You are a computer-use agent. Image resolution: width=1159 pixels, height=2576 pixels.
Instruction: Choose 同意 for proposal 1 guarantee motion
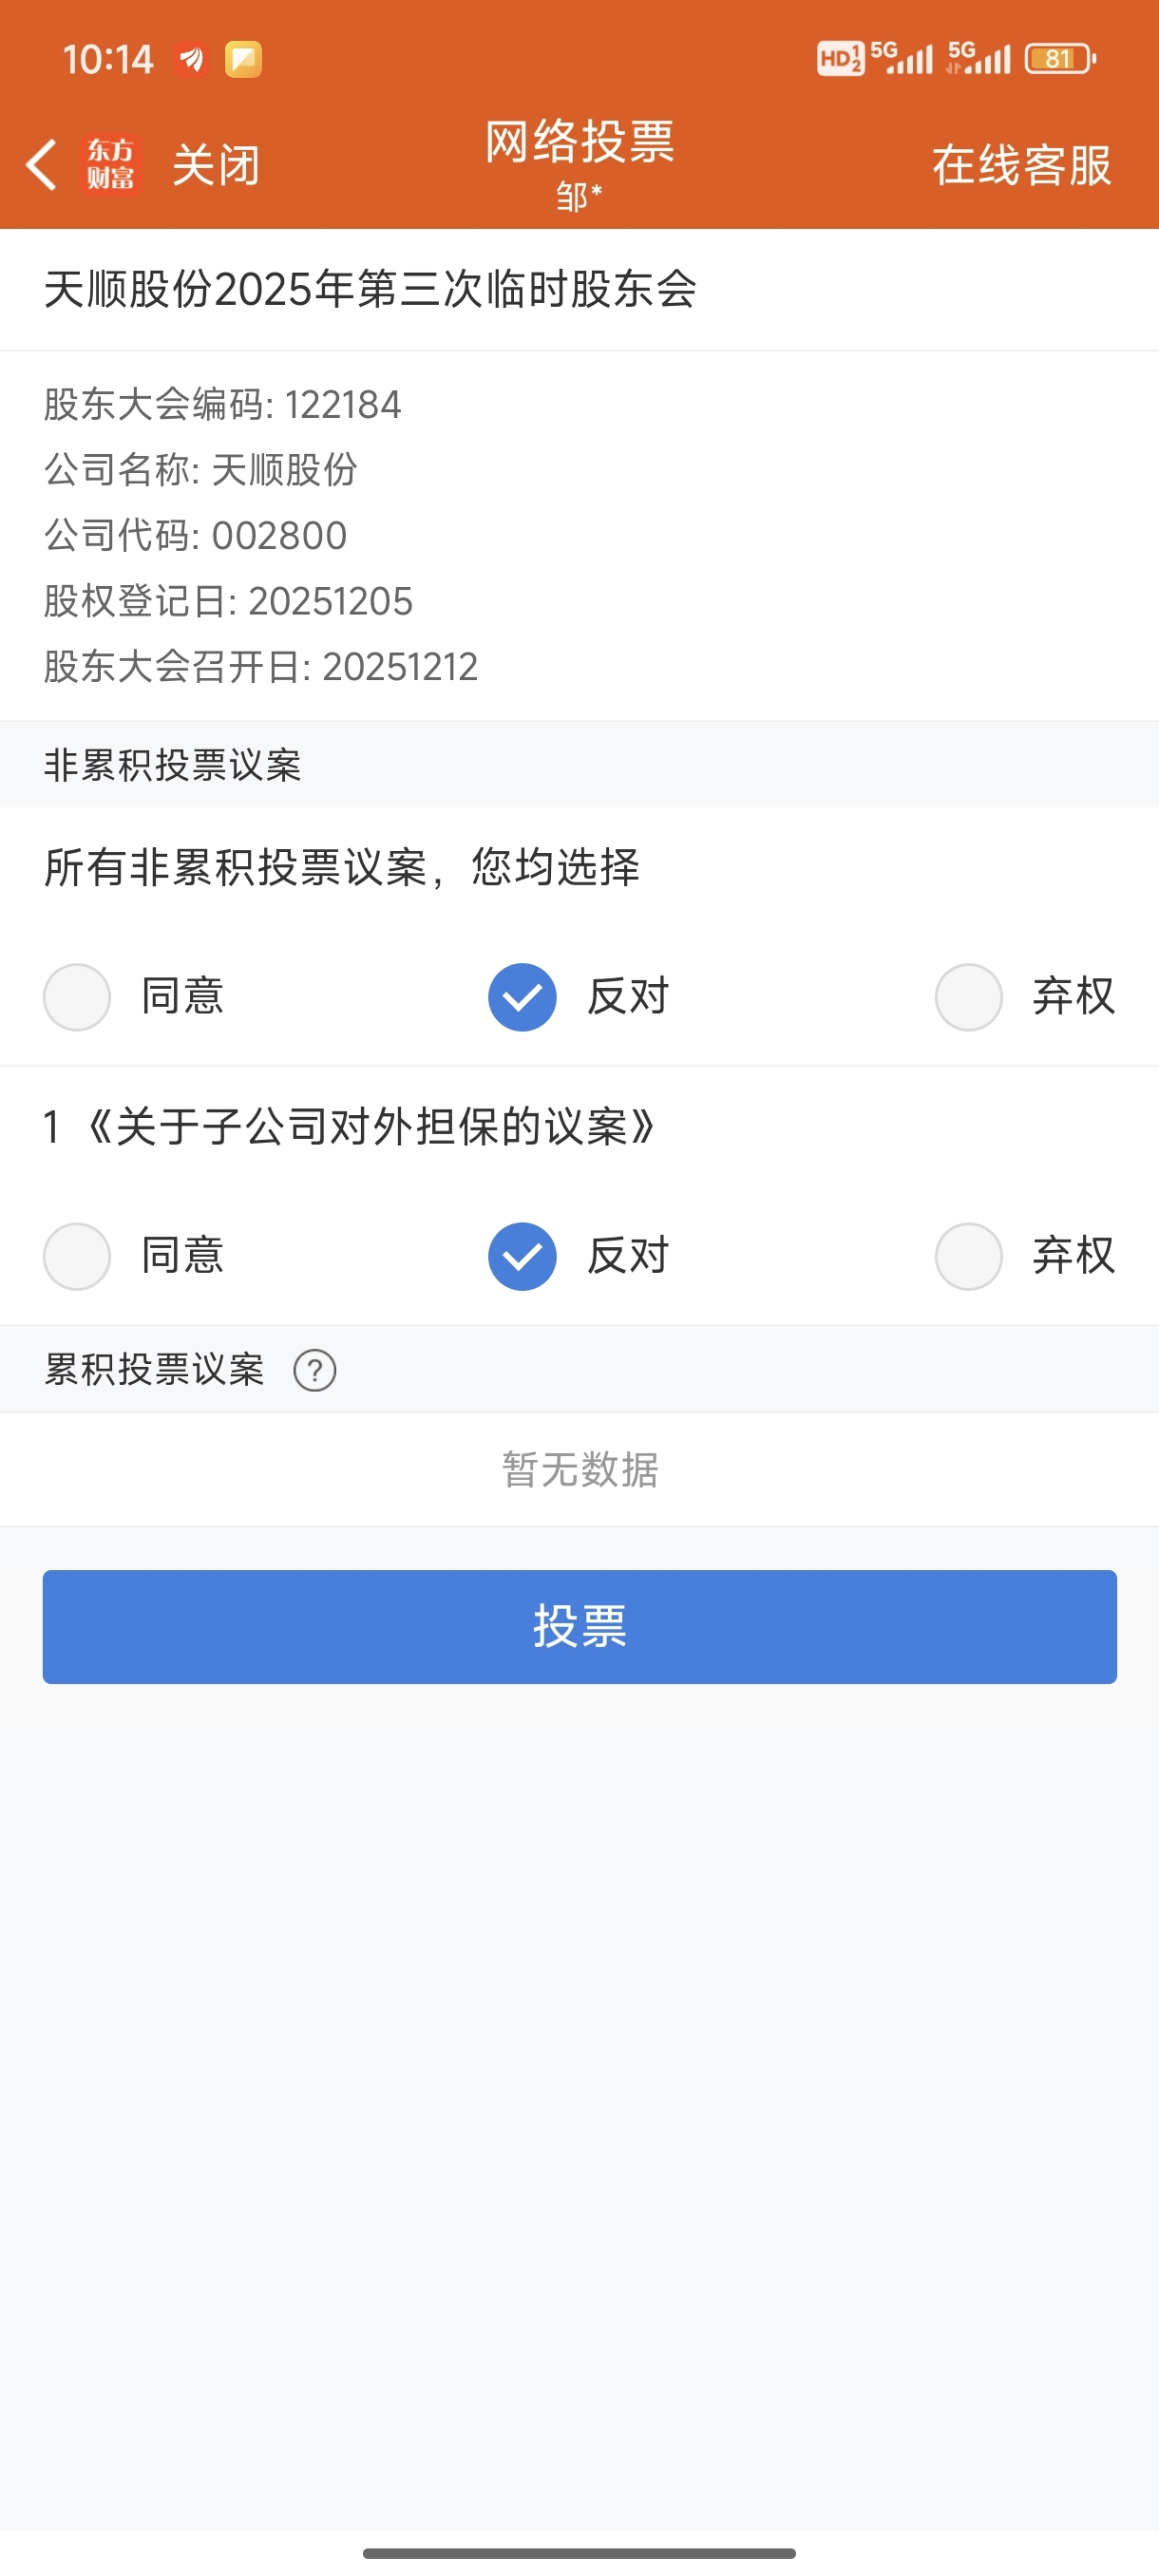[x=77, y=1256]
